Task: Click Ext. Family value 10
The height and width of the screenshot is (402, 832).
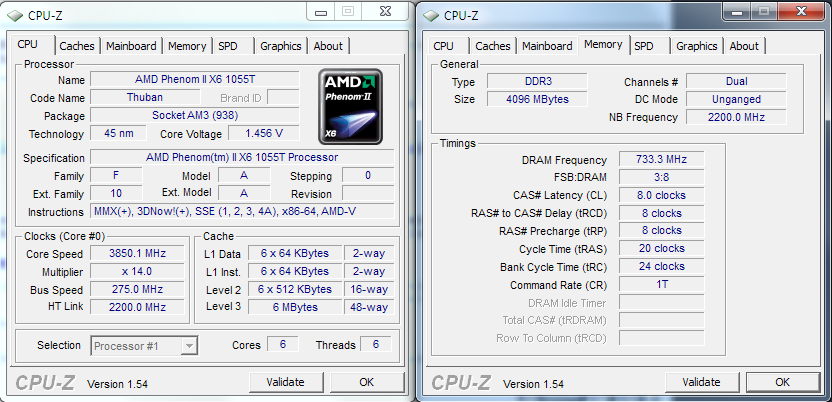Action: click(x=116, y=193)
